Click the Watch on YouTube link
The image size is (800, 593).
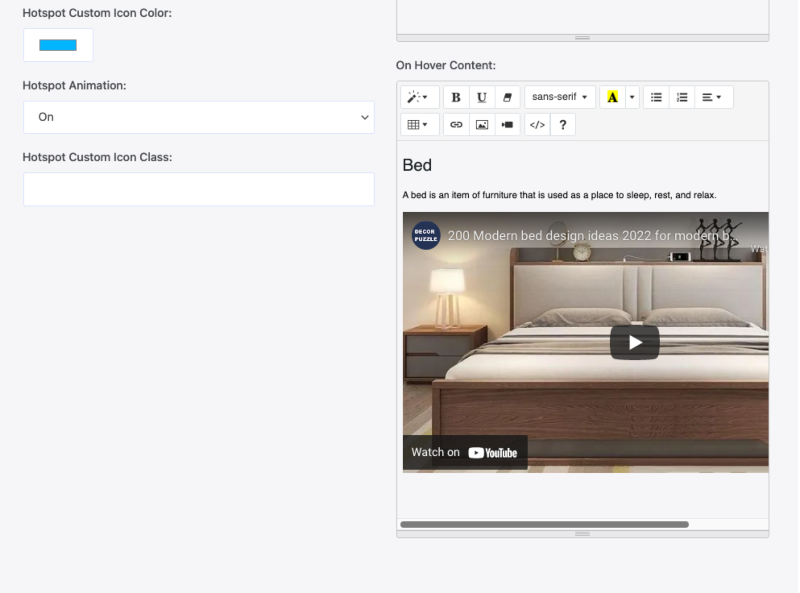click(x=465, y=452)
